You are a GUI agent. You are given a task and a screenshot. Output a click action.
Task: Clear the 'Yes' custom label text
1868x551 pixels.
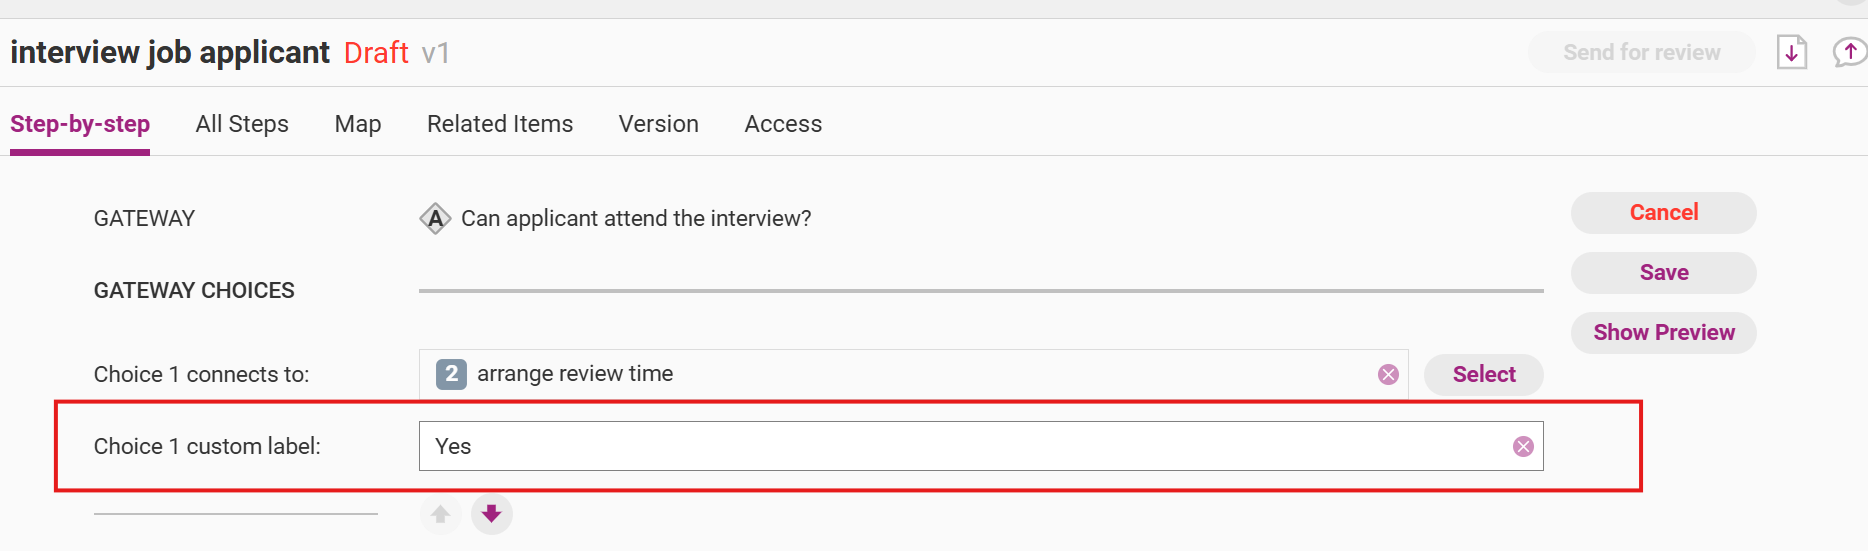pyautogui.click(x=1523, y=446)
